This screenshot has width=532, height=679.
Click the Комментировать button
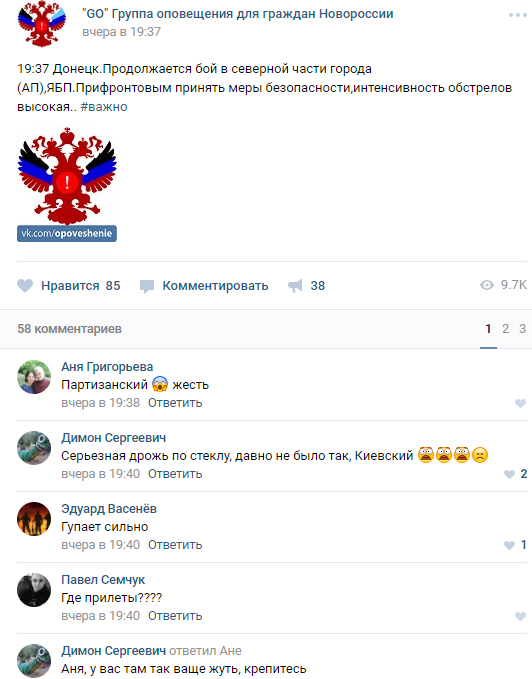coord(215,286)
